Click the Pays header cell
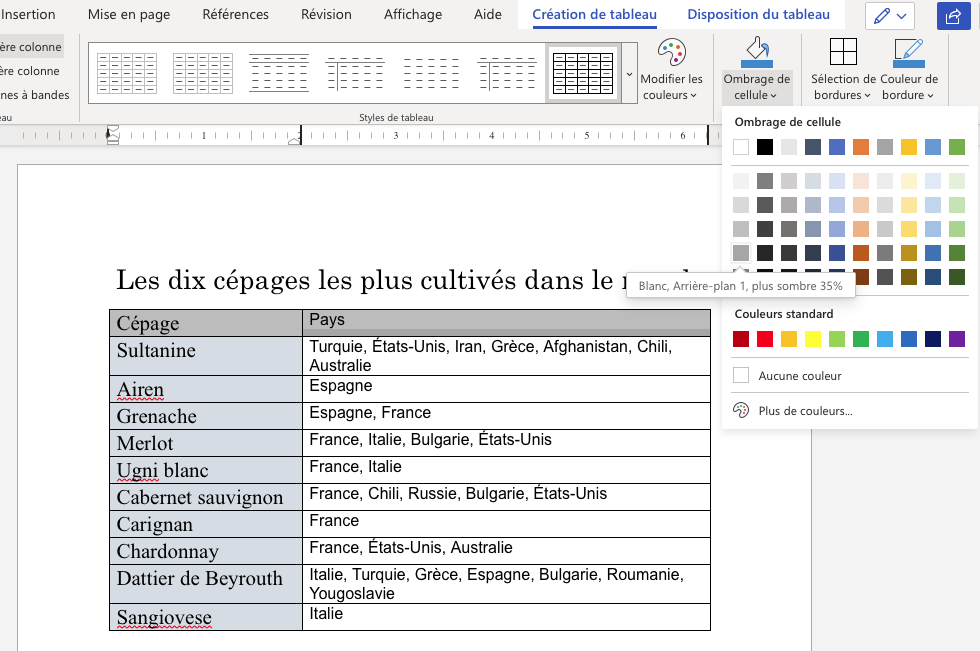 (x=506, y=323)
